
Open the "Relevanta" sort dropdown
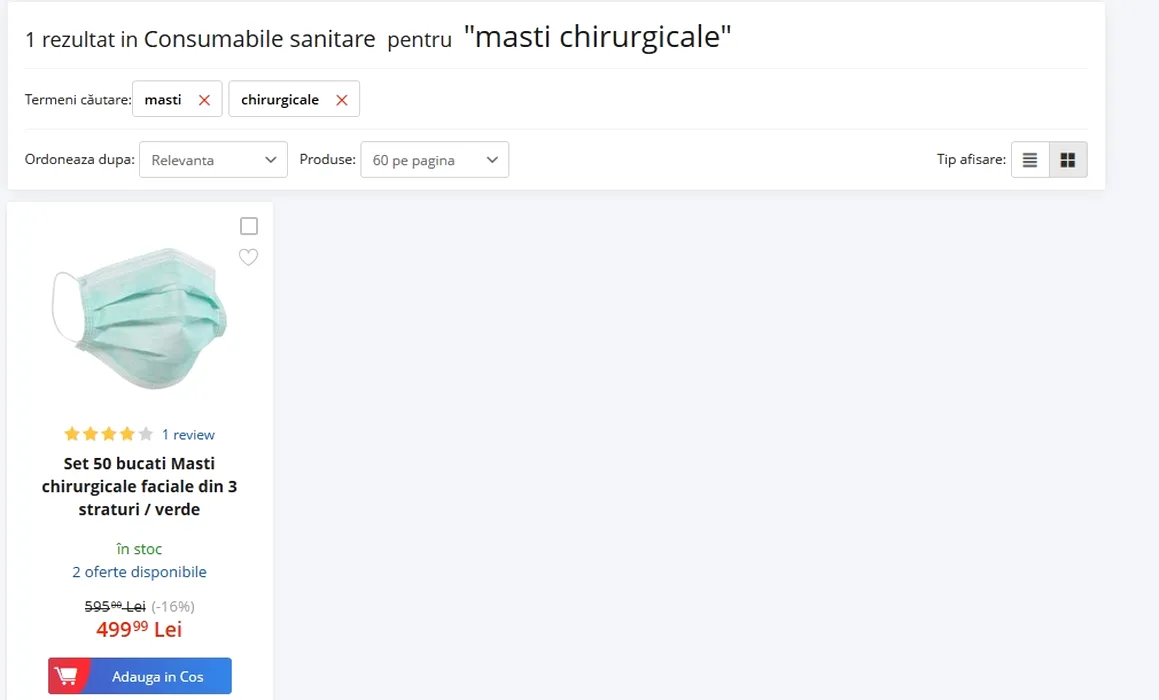[x=213, y=160]
